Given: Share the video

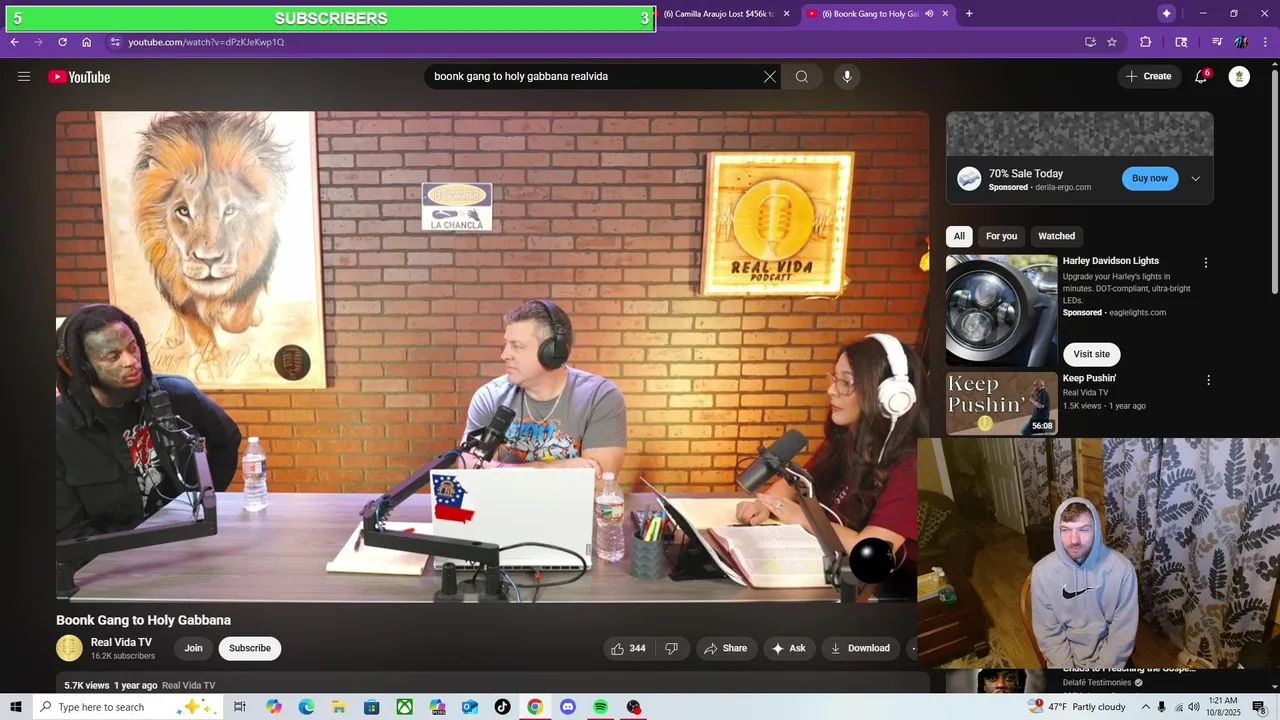Looking at the screenshot, I should (726, 648).
